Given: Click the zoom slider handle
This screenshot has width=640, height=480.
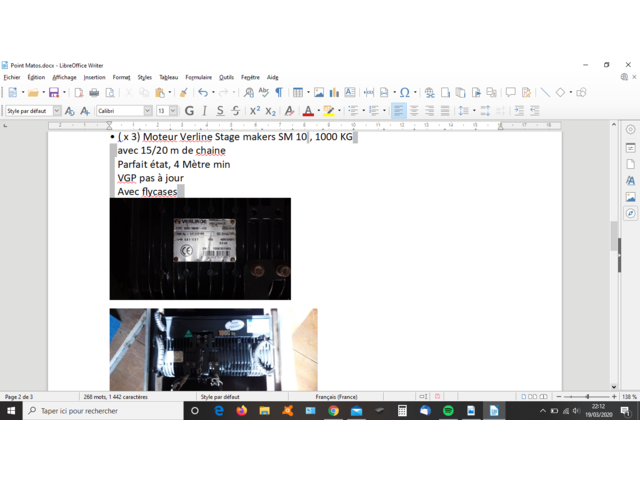Looking at the screenshot, I should (588, 397).
